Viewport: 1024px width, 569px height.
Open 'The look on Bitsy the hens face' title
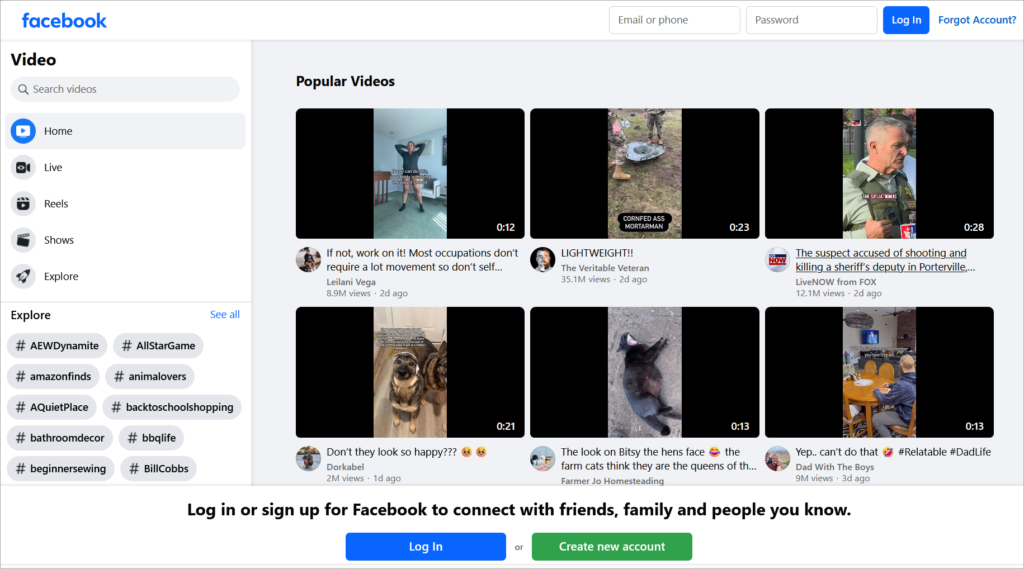(x=658, y=459)
